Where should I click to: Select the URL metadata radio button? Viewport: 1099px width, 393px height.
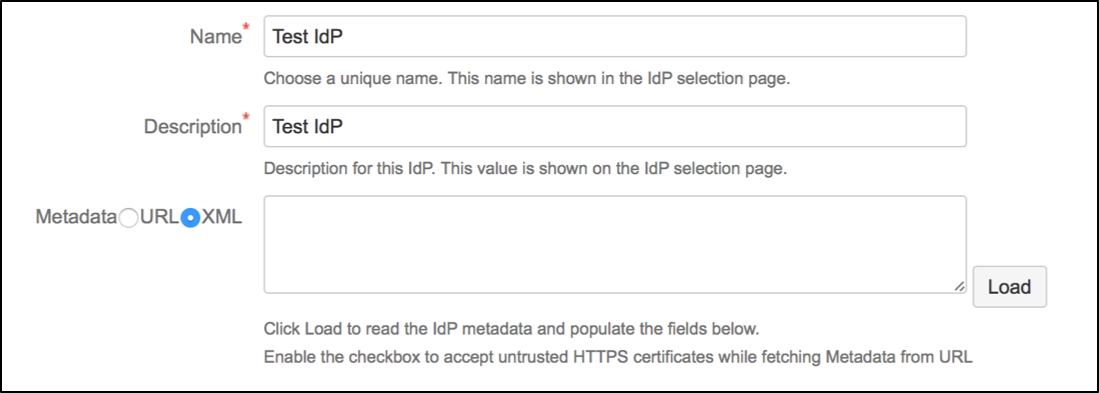[128, 218]
